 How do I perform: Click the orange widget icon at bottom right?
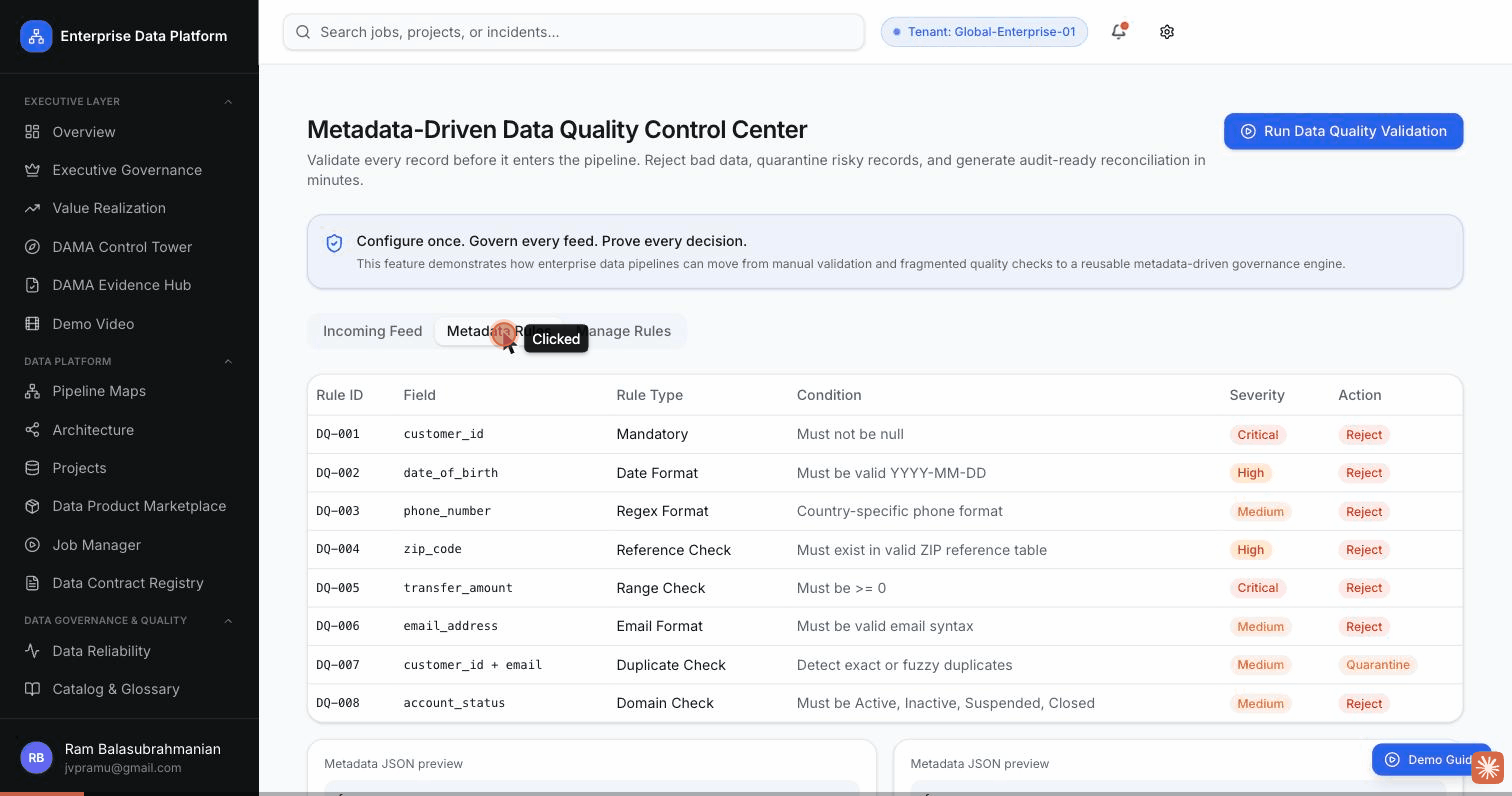coord(1487,768)
